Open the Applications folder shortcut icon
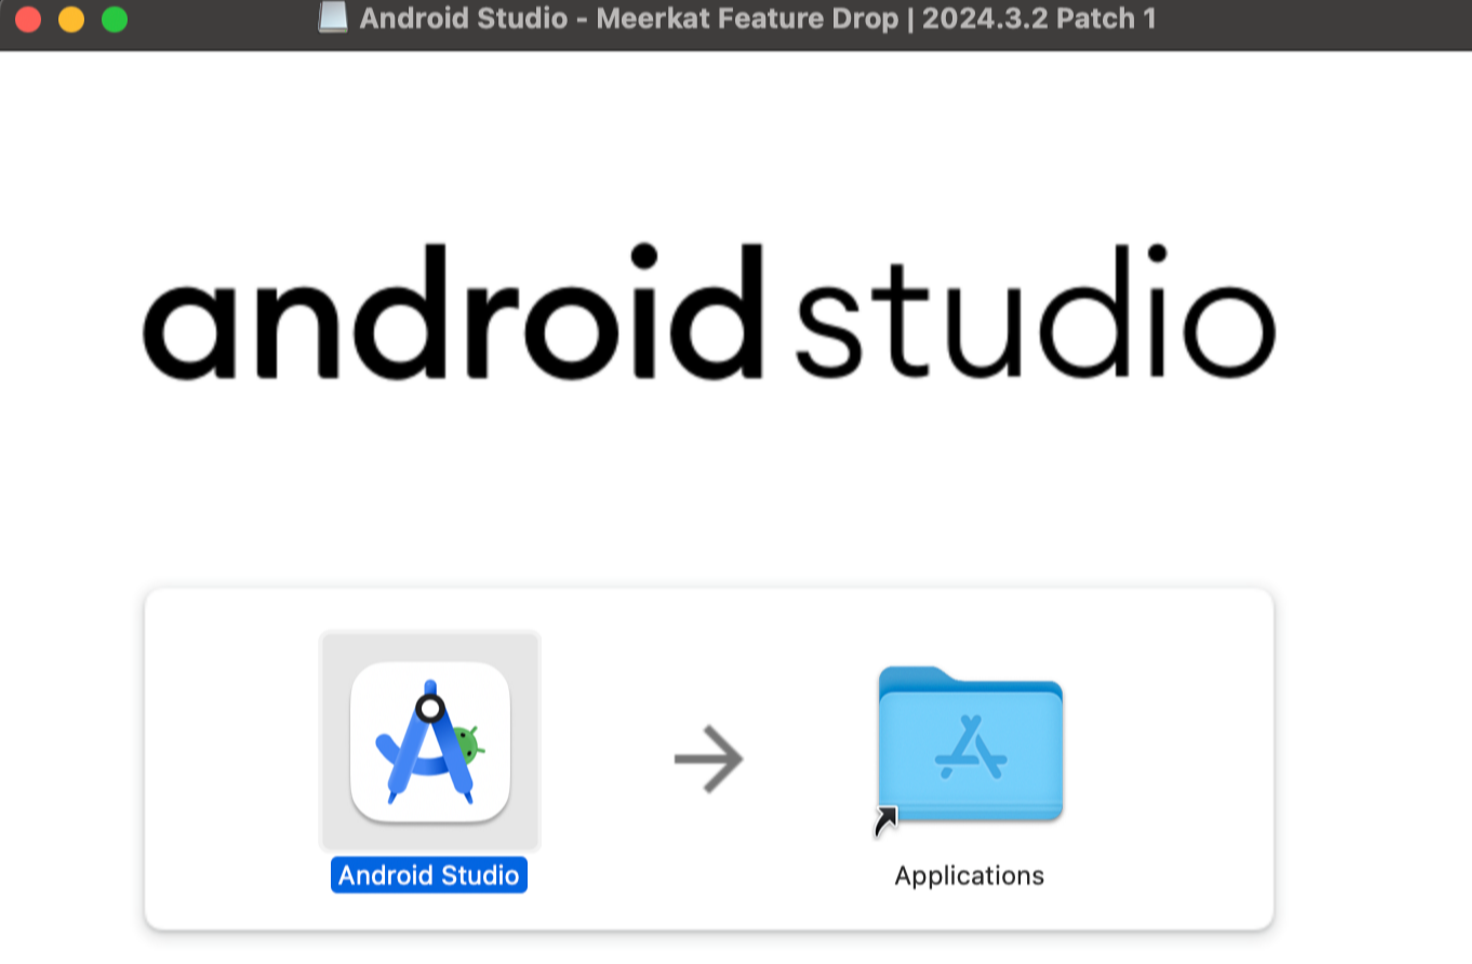 point(970,745)
